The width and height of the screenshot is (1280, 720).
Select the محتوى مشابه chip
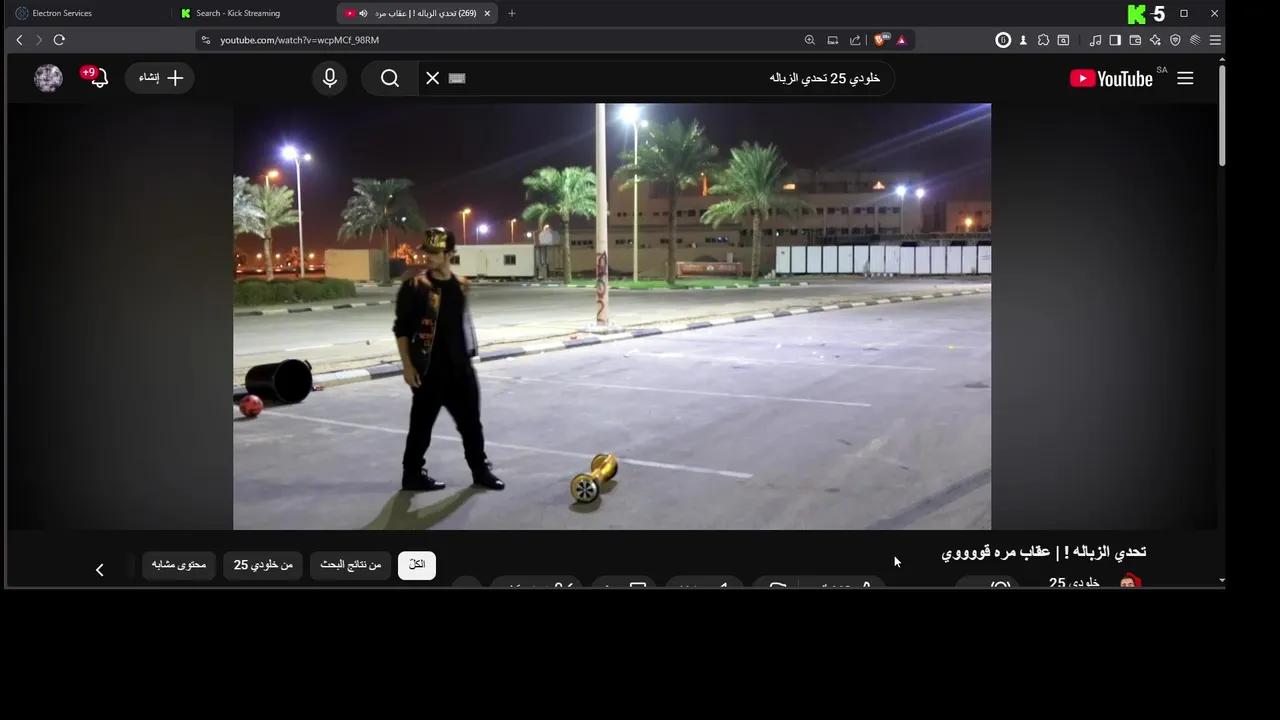coord(179,565)
